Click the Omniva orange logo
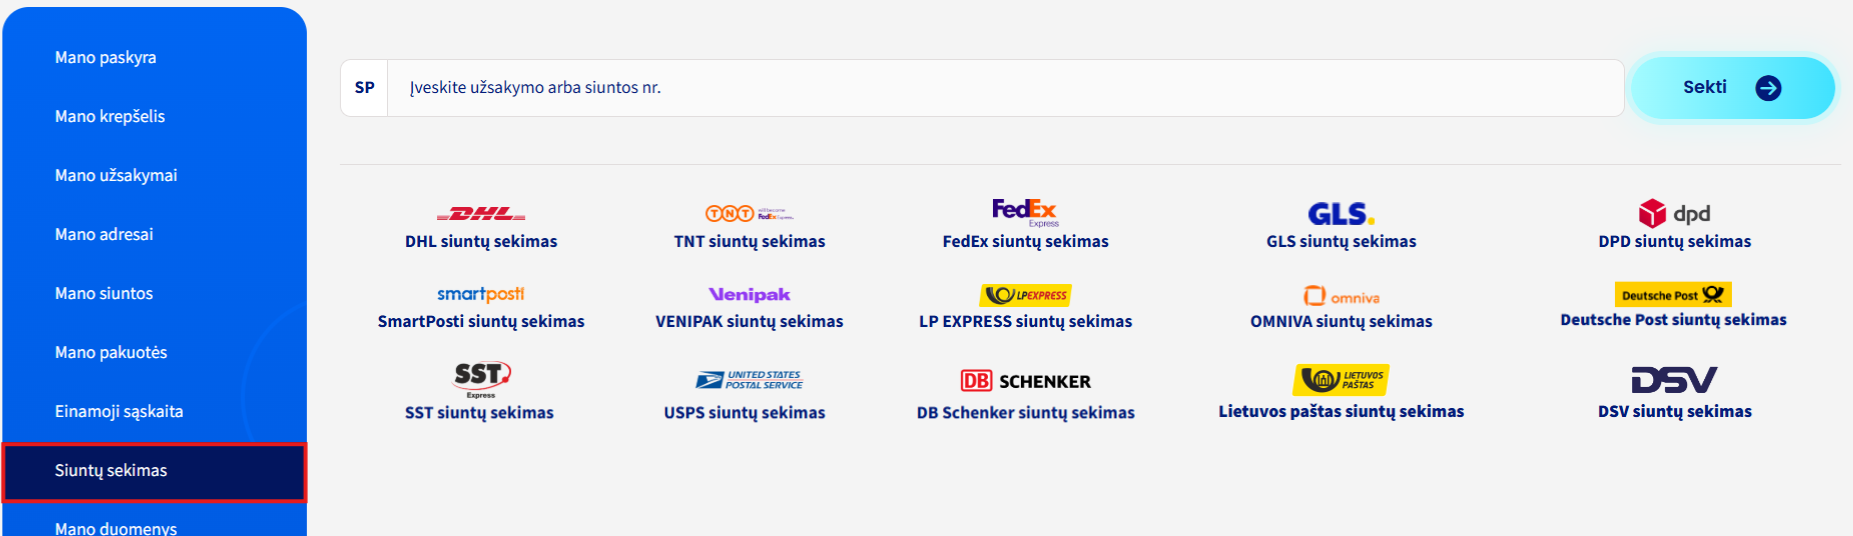1853x536 pixels. coord(1341,296)
